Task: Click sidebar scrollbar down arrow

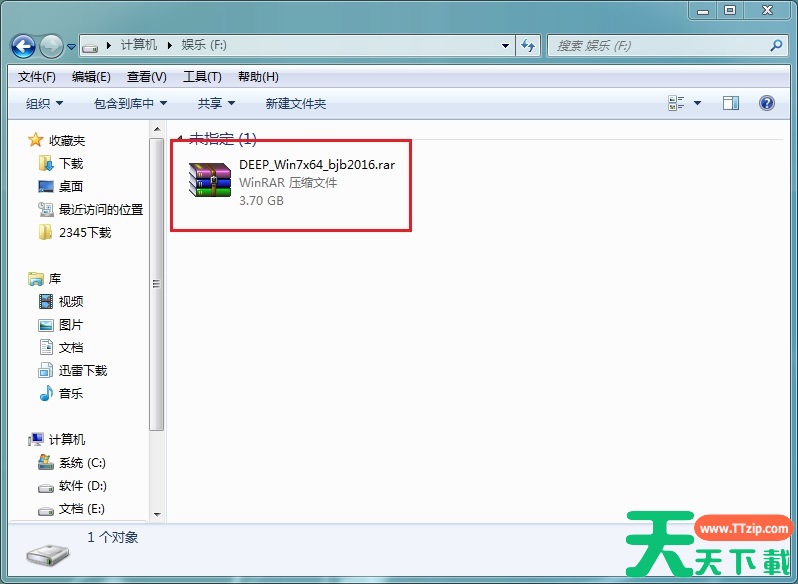Action: 157,514
